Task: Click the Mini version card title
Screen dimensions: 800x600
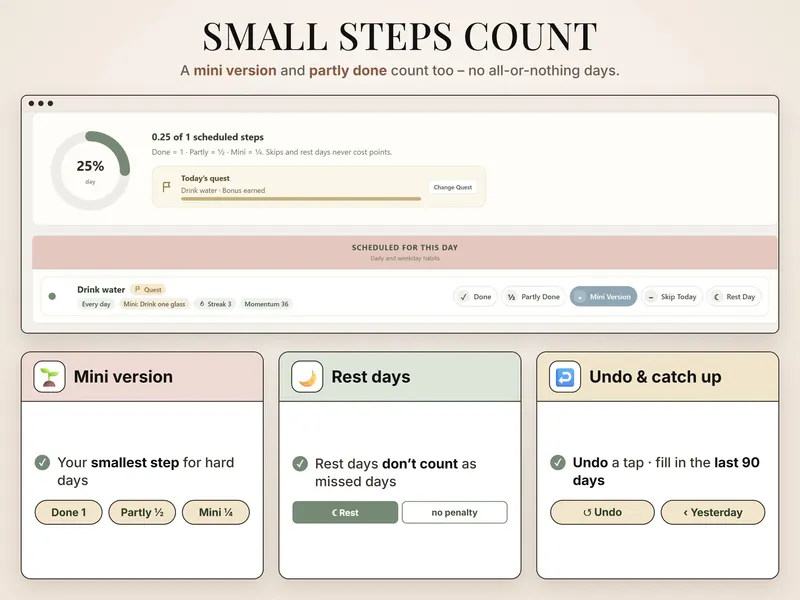Action: coord(123,377)
